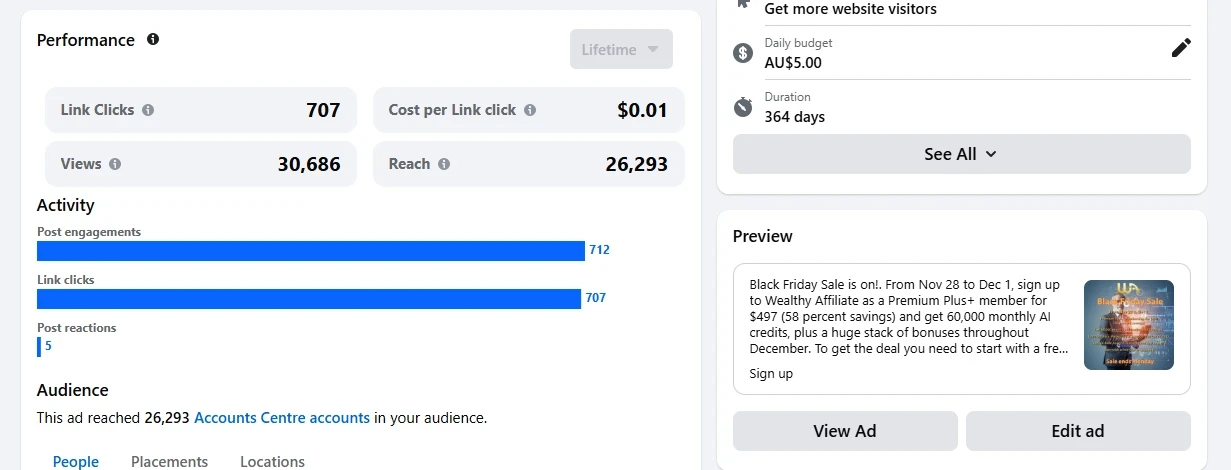Image resolution: width=1231 pixels, height=470 pixels.
Task: Click the Link Clicks info icon
Action: point(148,111)
